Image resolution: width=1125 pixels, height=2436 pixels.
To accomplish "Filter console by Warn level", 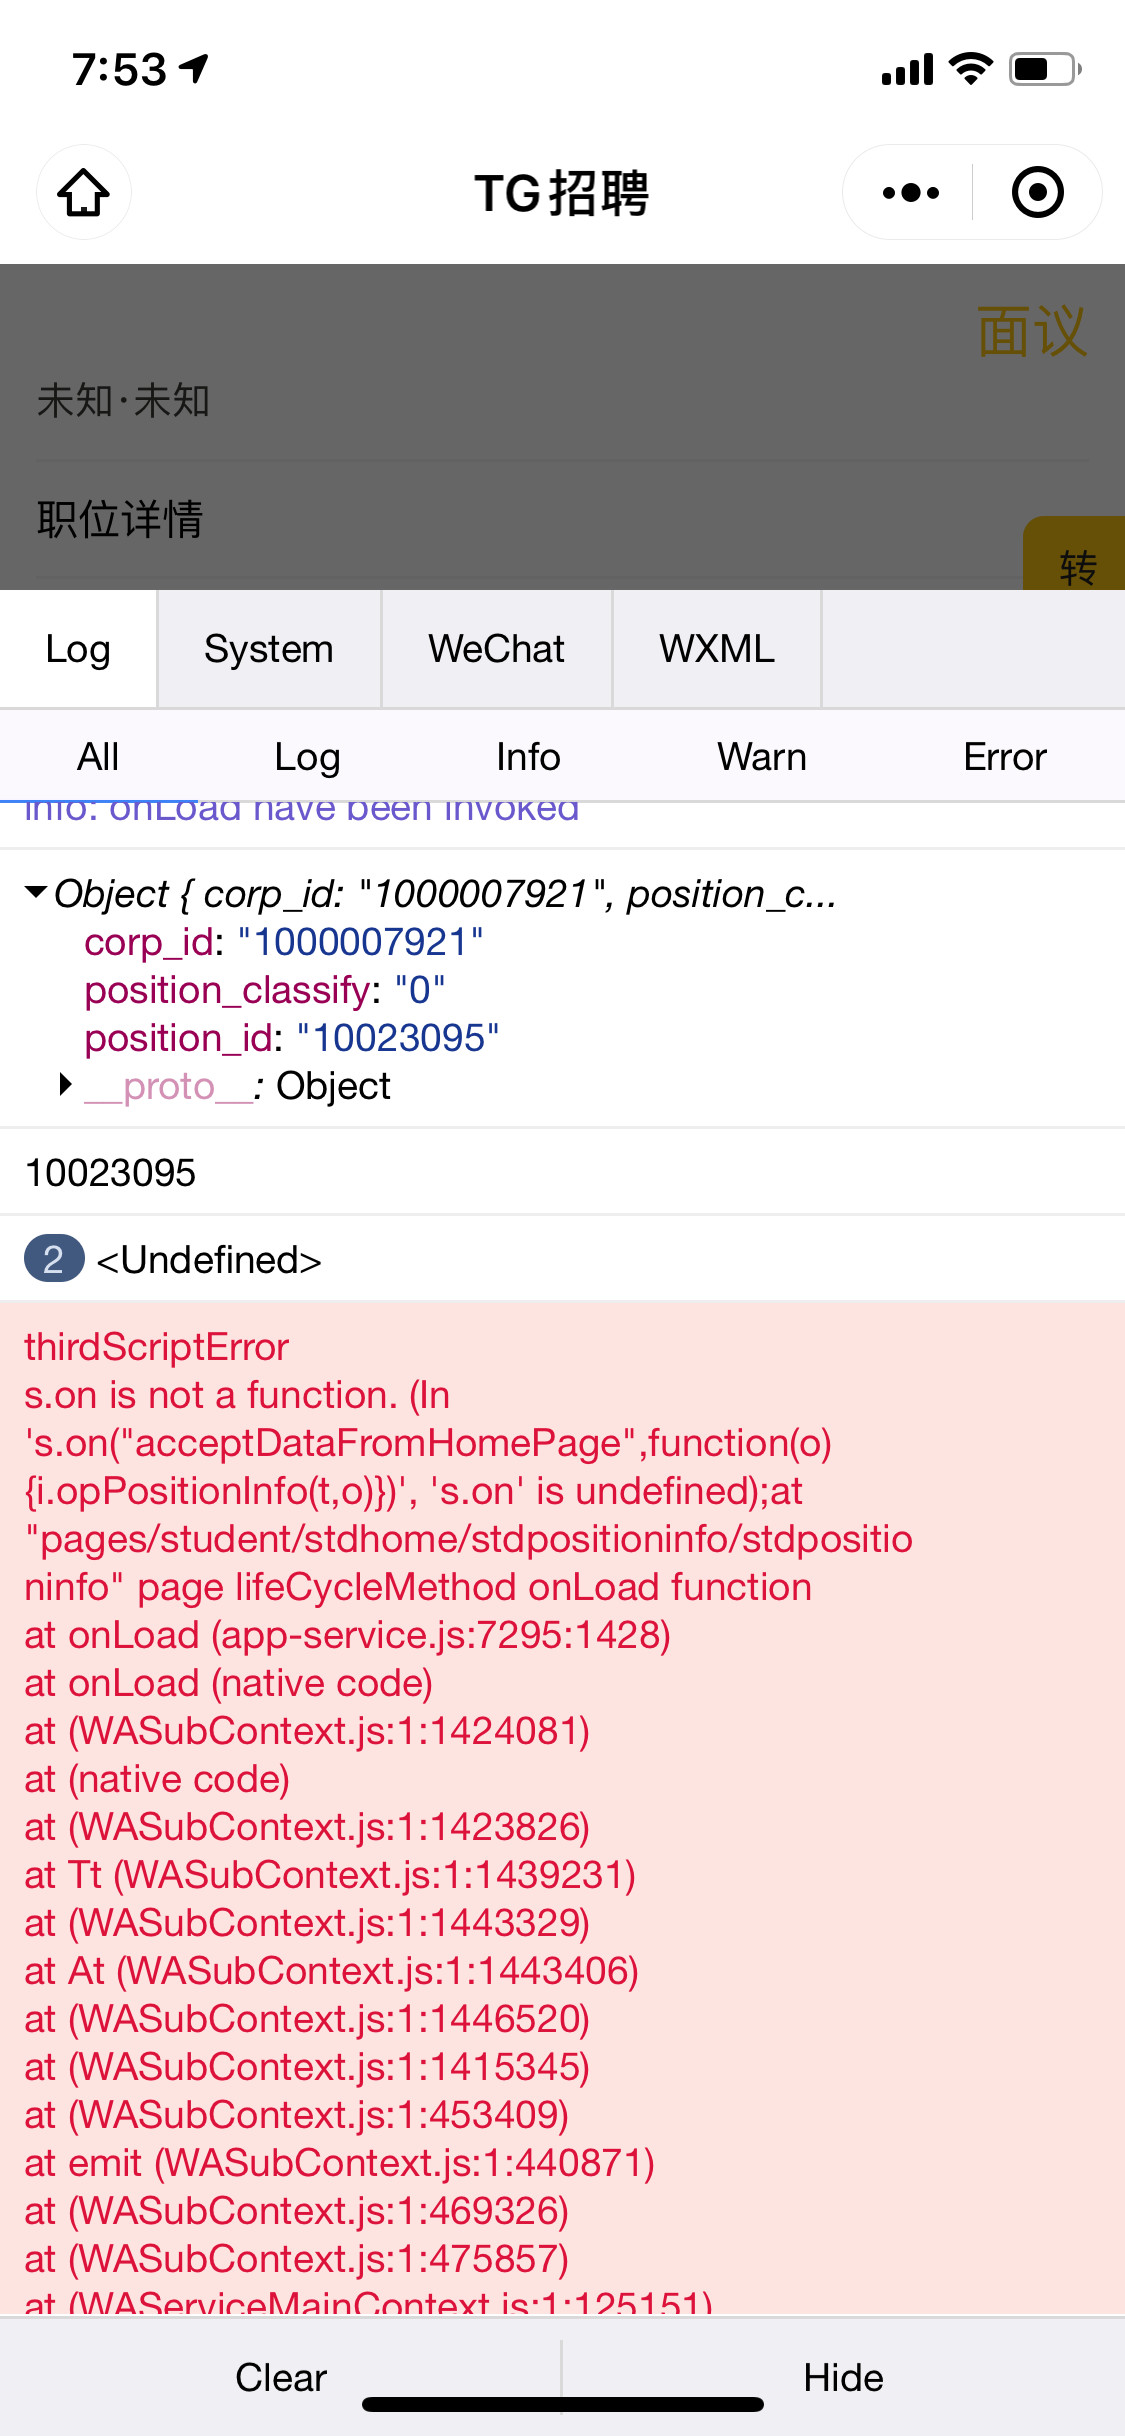I will click(761, 757).
